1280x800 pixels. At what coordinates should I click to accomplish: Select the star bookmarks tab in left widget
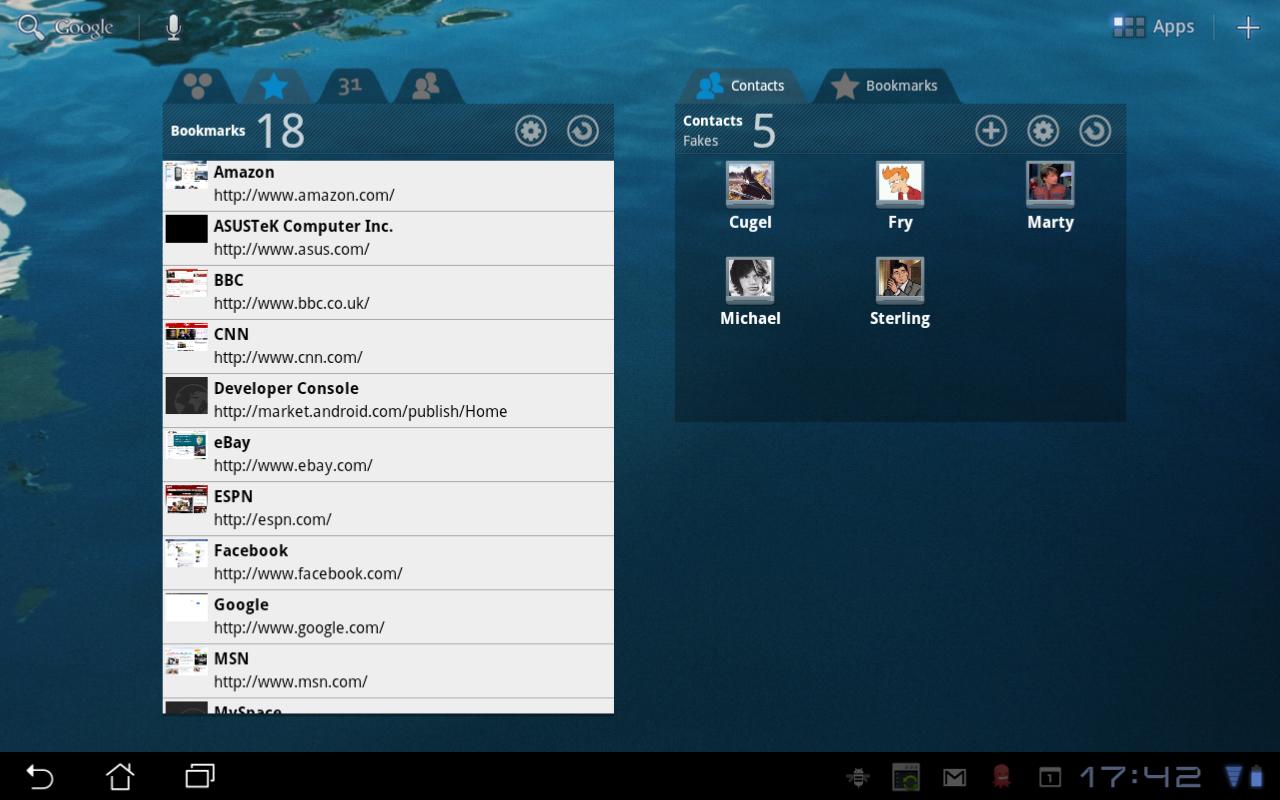click(x=273, y=87)
